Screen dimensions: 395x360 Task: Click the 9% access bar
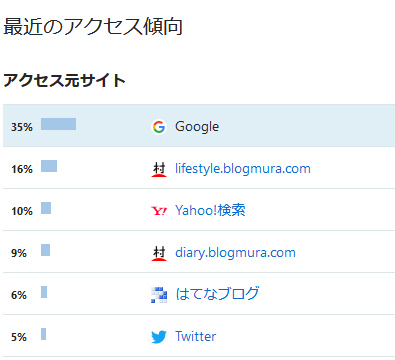click(46, 250)
